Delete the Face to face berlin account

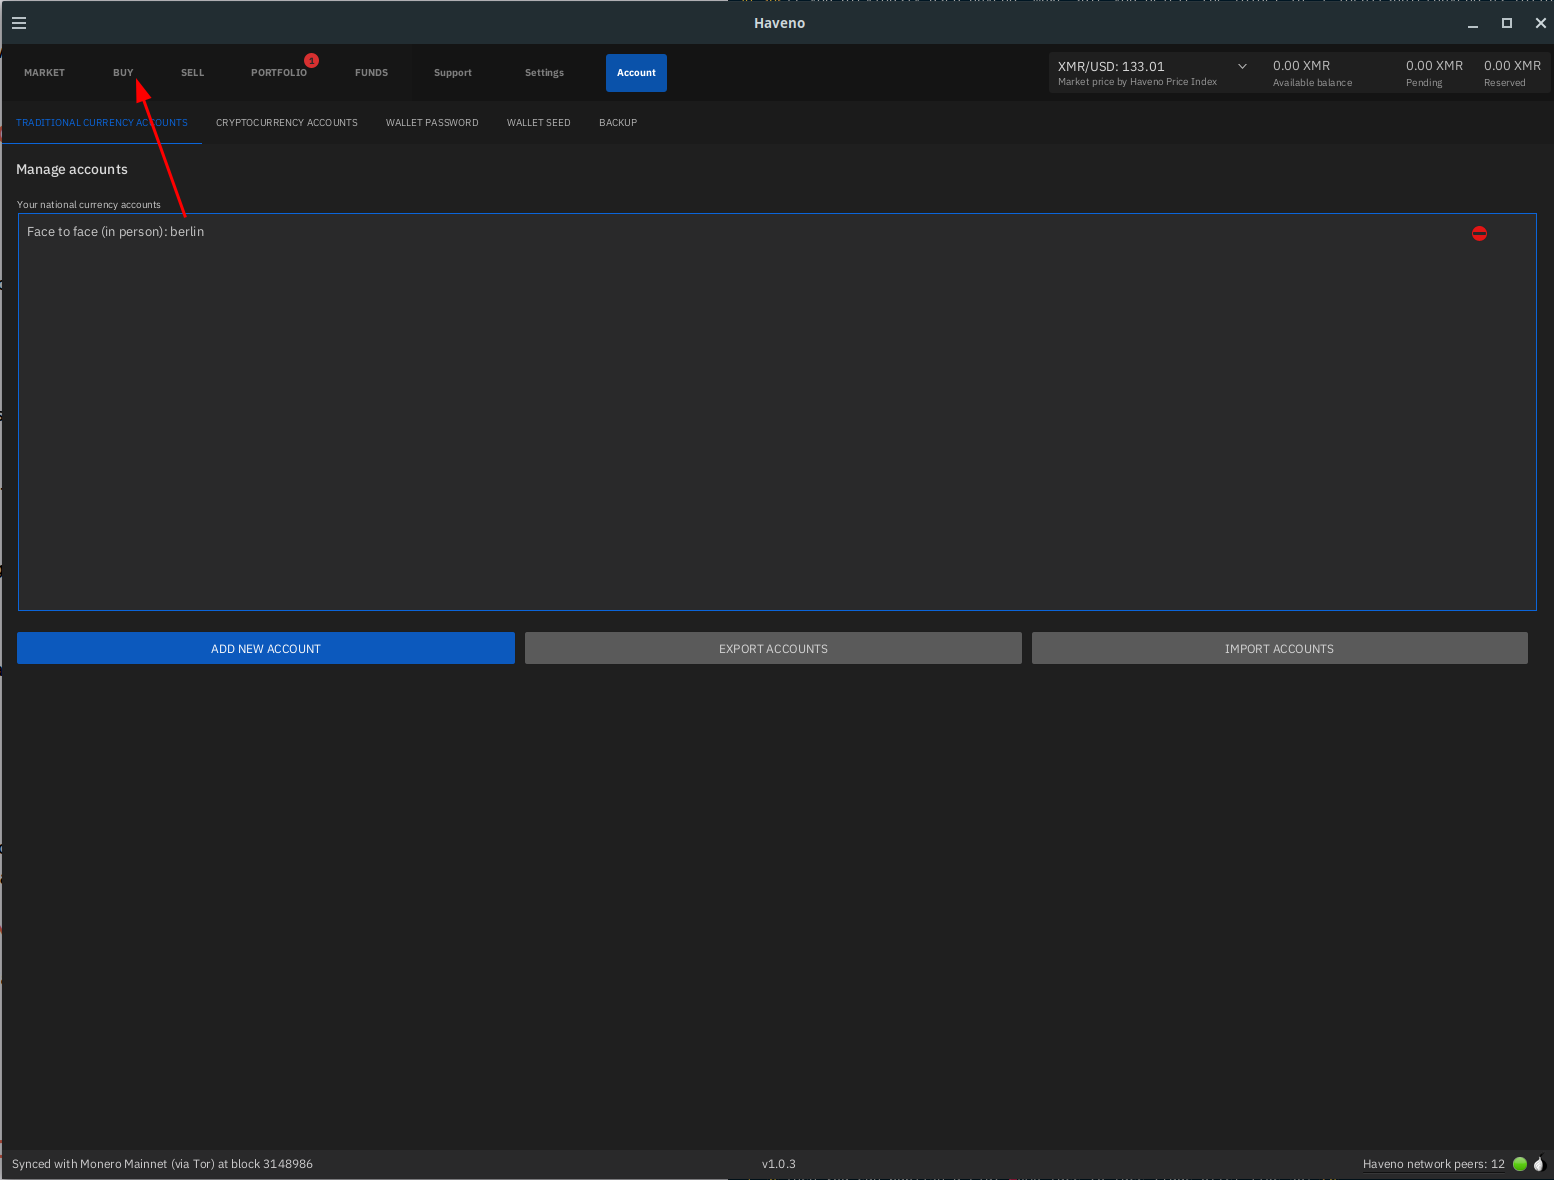click(x=1479, y=233)
